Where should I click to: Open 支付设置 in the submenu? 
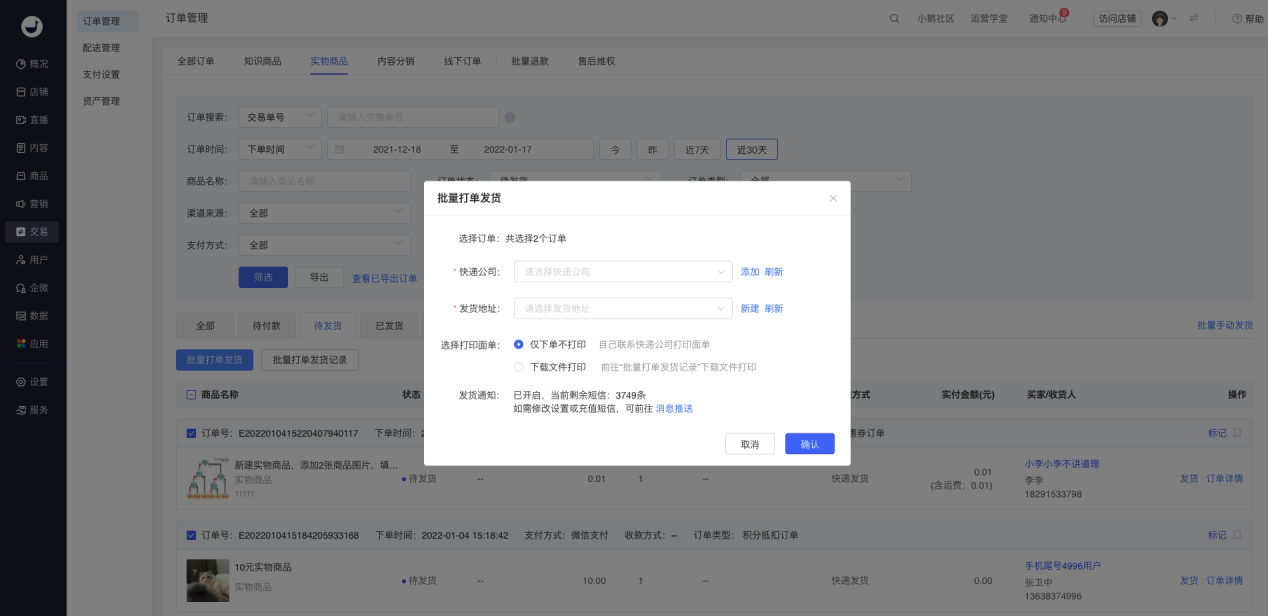click(101, 74)
